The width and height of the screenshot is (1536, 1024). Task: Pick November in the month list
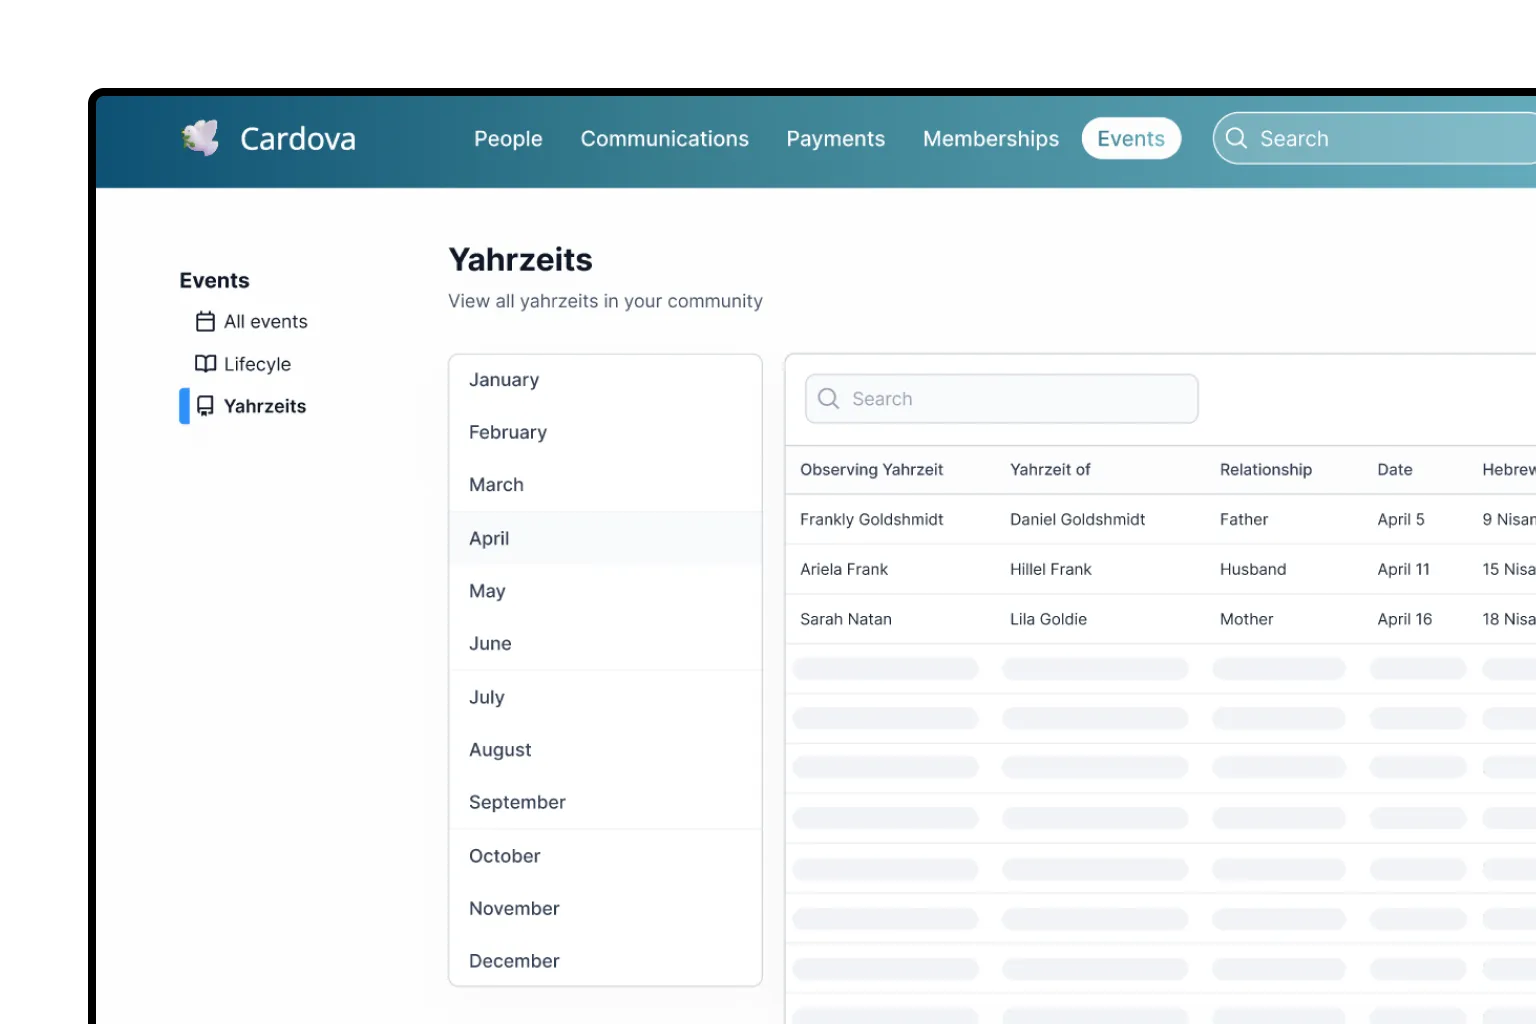(606, 908)
